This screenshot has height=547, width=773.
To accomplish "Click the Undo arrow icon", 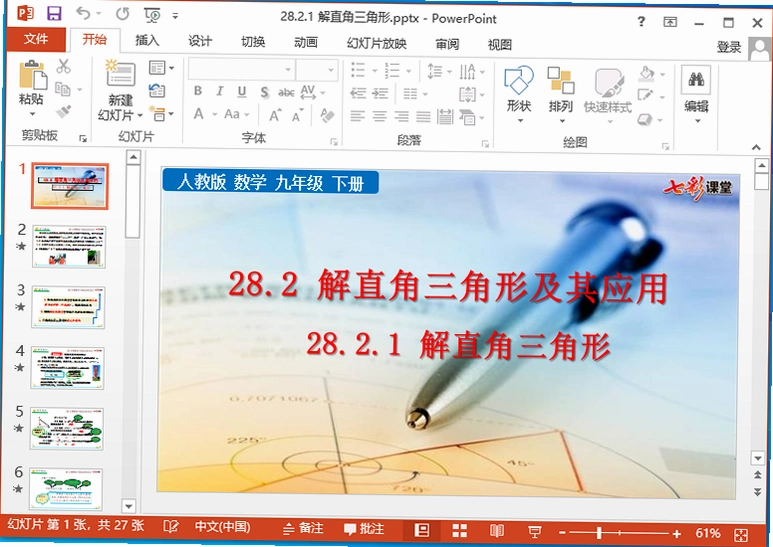I will [84, 14].
